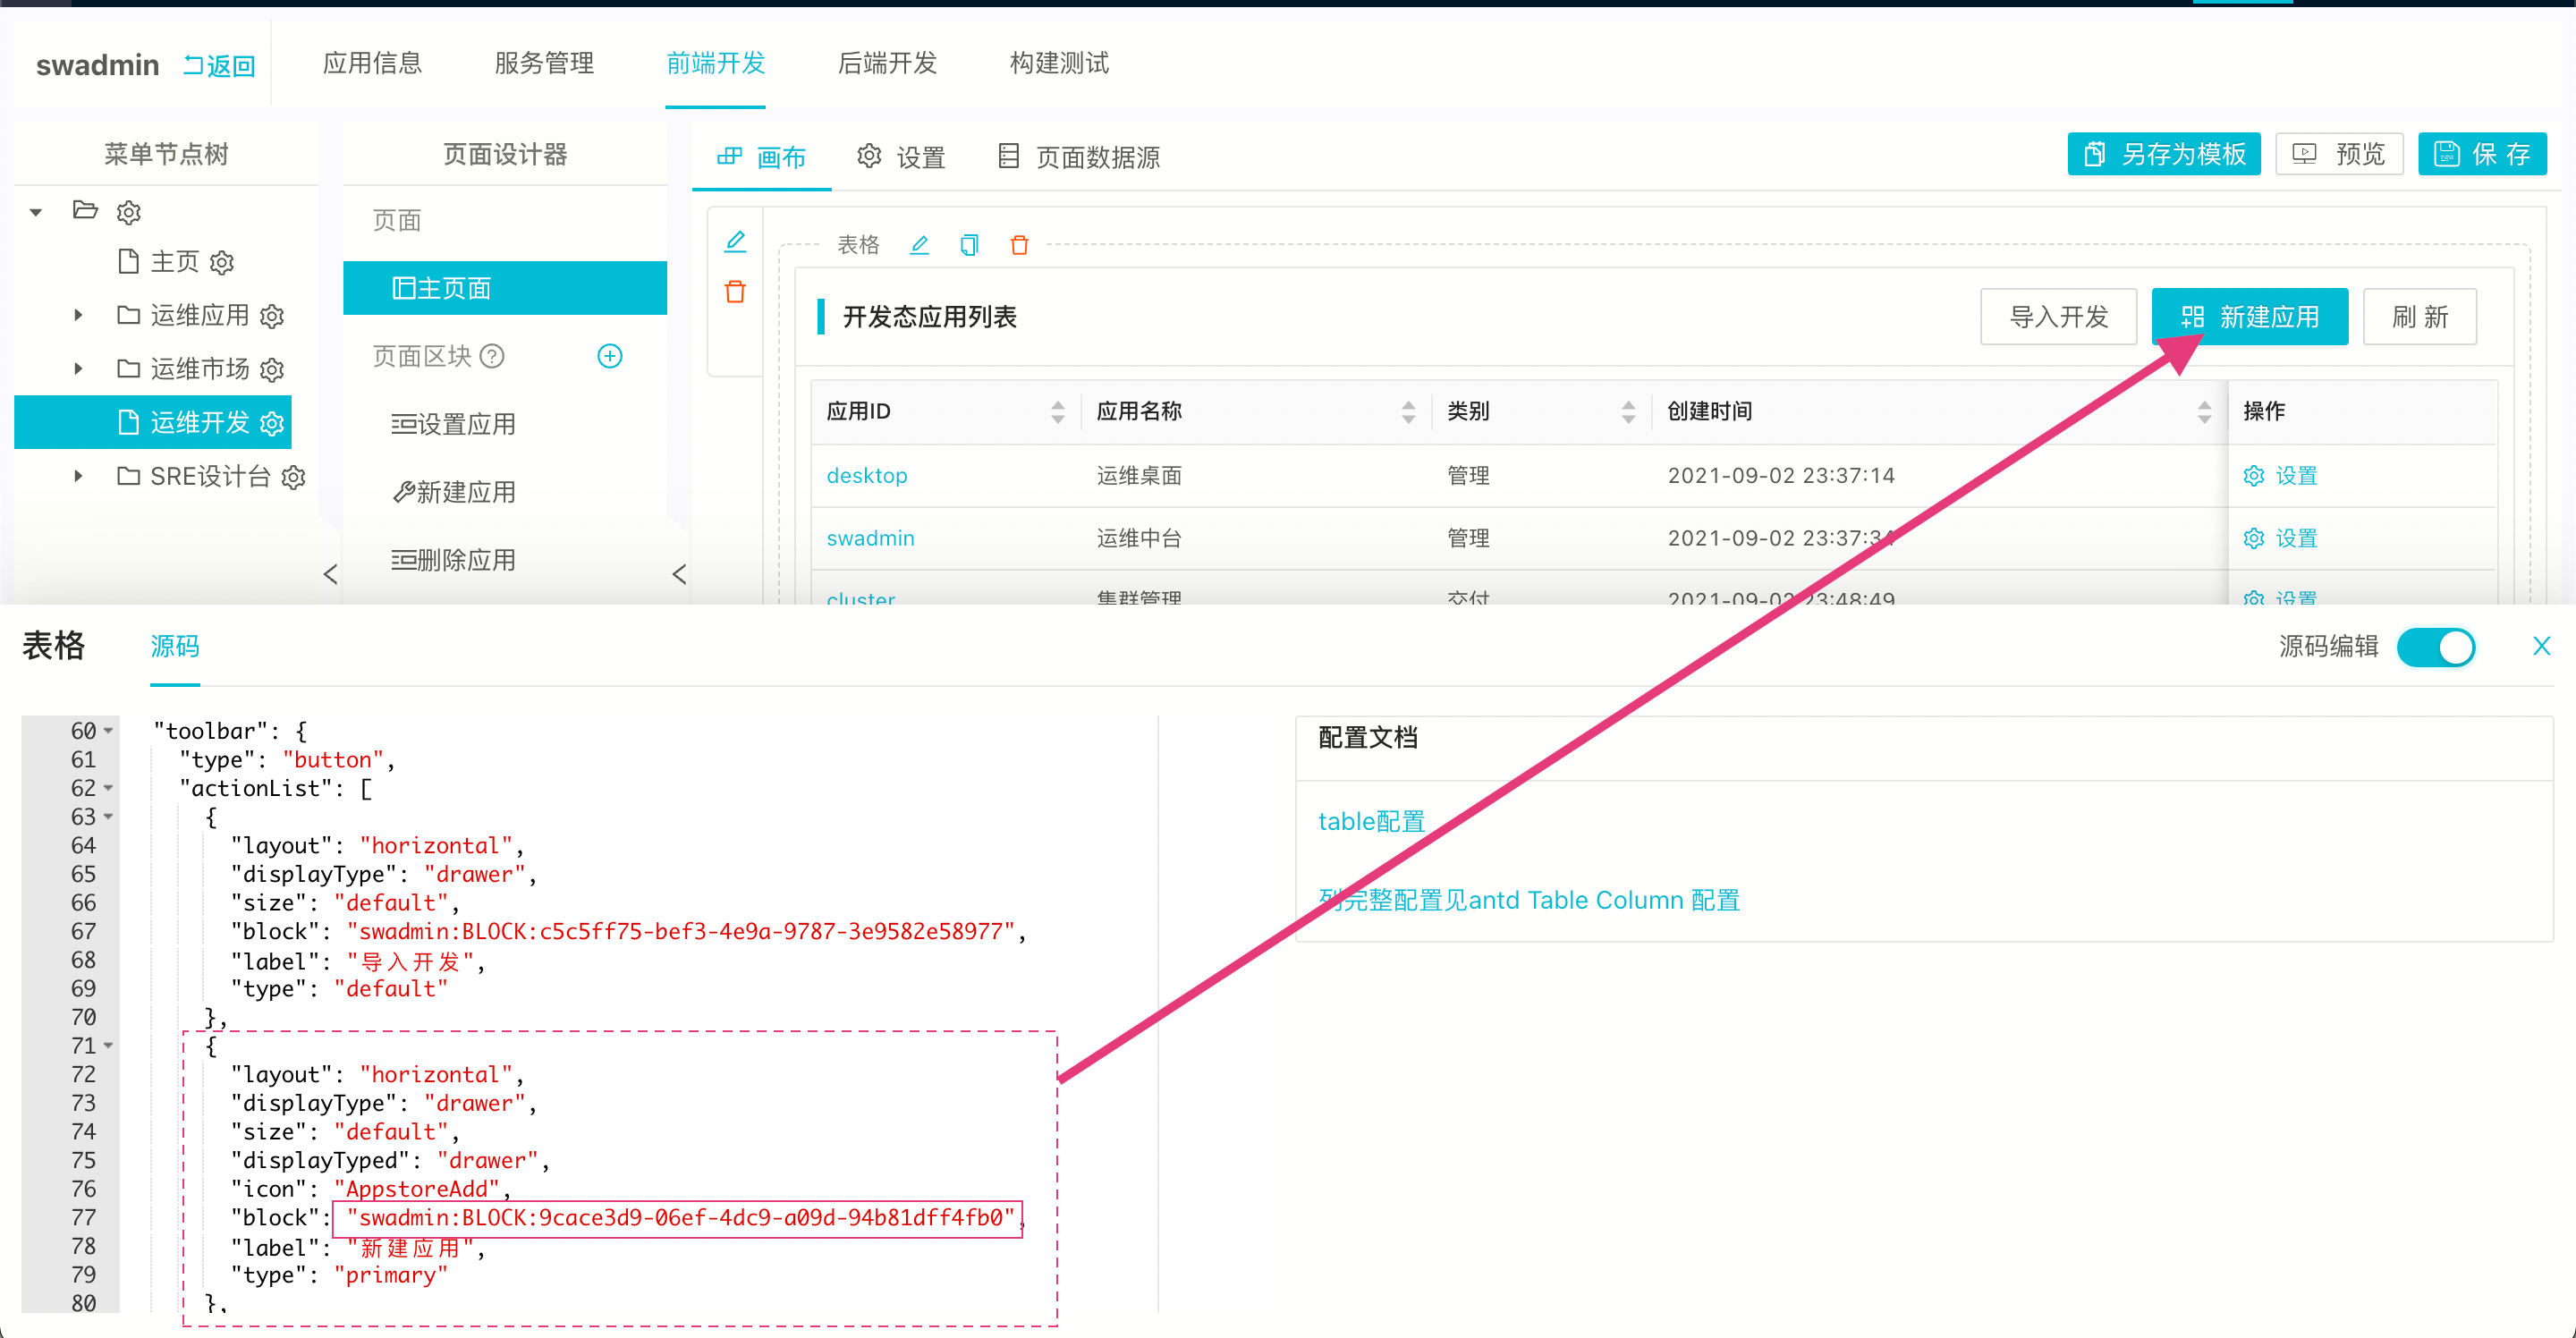This screenshot has height=1338, width=2576.
Task: Select the 画布 canvas tab
Action: coord(762,157)
